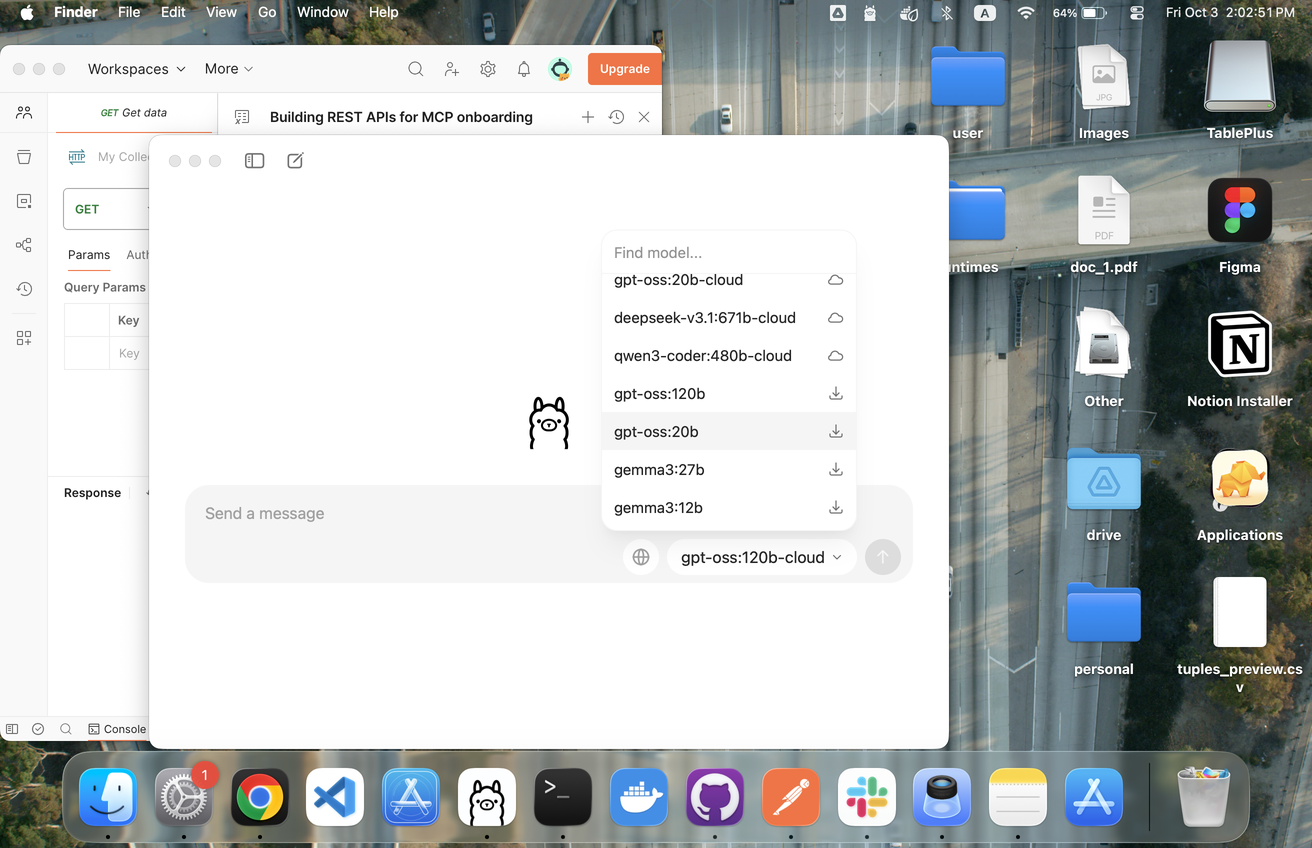This screenshot has height=848, width=1312.
Task: Choose qwen3-coder:480b-cloud from list
Action: pos(703,356)
